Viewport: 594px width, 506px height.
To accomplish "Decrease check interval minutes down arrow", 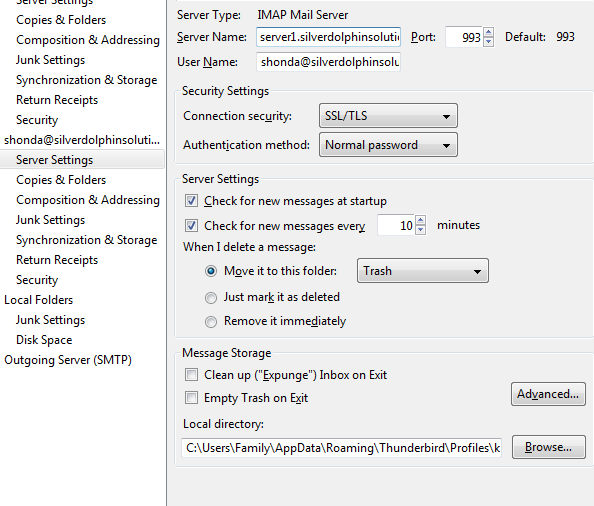I will 420,230.
